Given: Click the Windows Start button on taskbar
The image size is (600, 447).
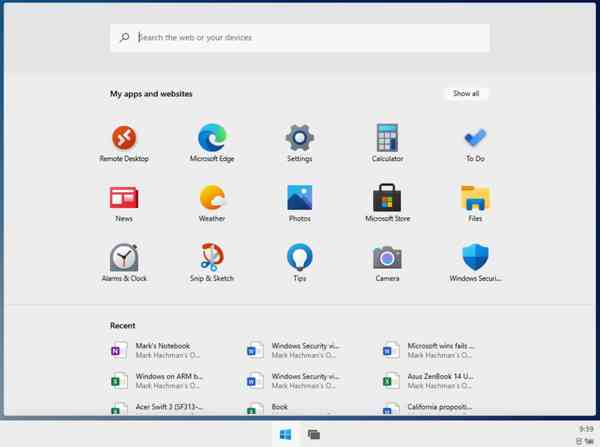Looking at the screenshot, I should tap(285, 434).
